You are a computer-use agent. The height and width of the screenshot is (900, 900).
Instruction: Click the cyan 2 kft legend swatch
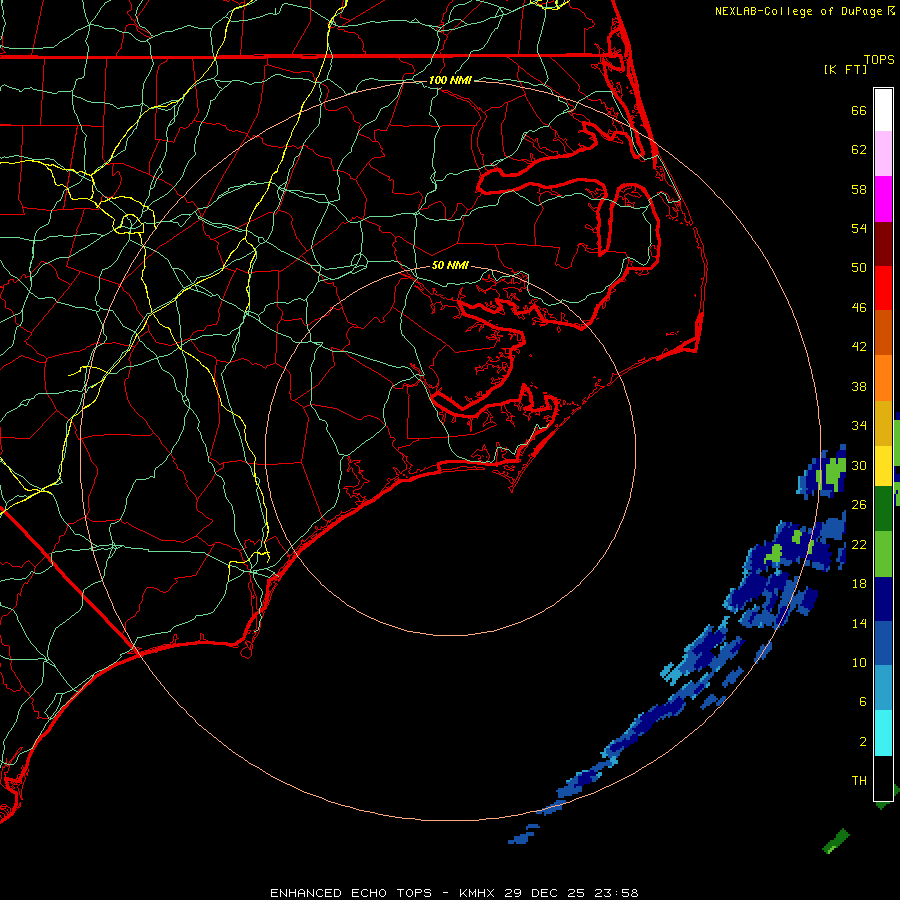click(x=883, y=733)
